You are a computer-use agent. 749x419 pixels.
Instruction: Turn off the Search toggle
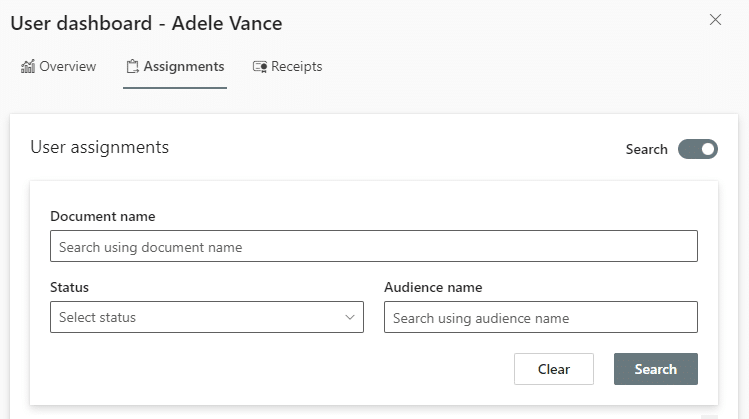pos(697,149)
